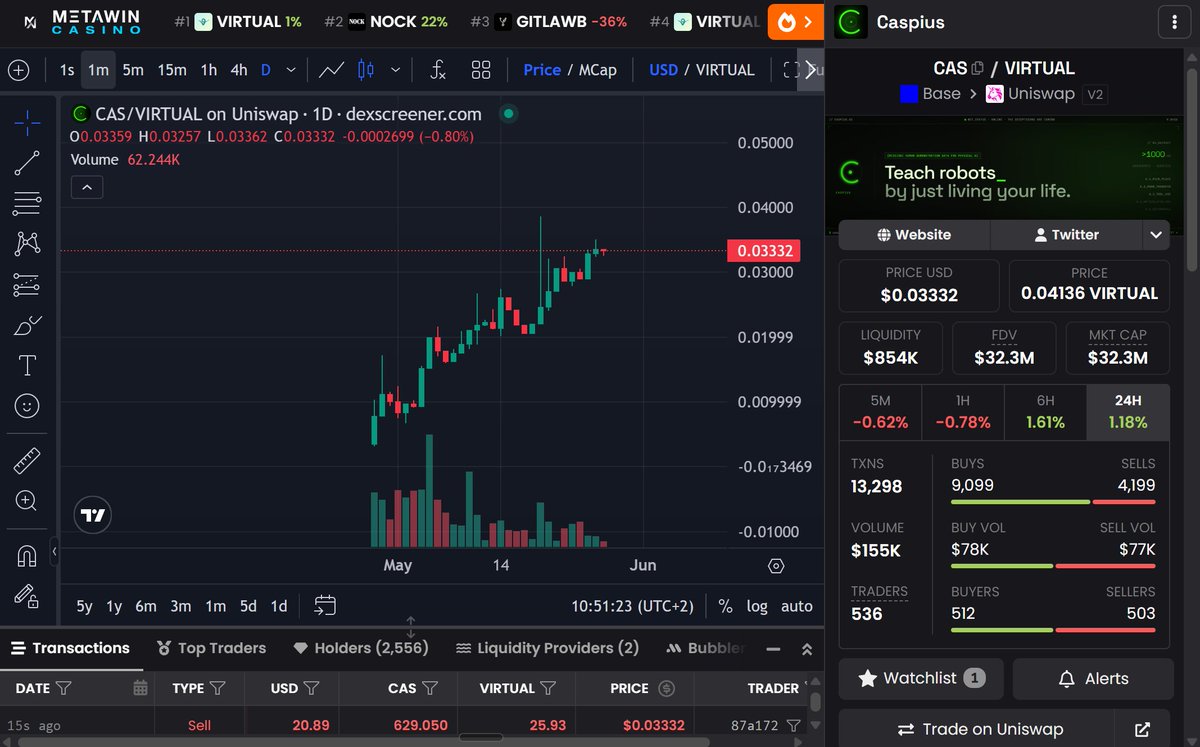Select the 1s timeframe
The width and height of the screenshot is (1200, 747).
67,70
